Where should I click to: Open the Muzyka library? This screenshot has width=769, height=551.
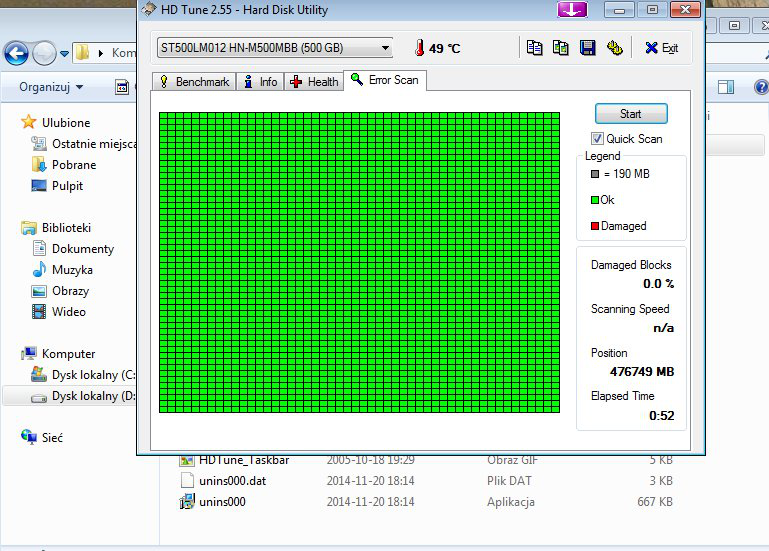tap(72, 270)
